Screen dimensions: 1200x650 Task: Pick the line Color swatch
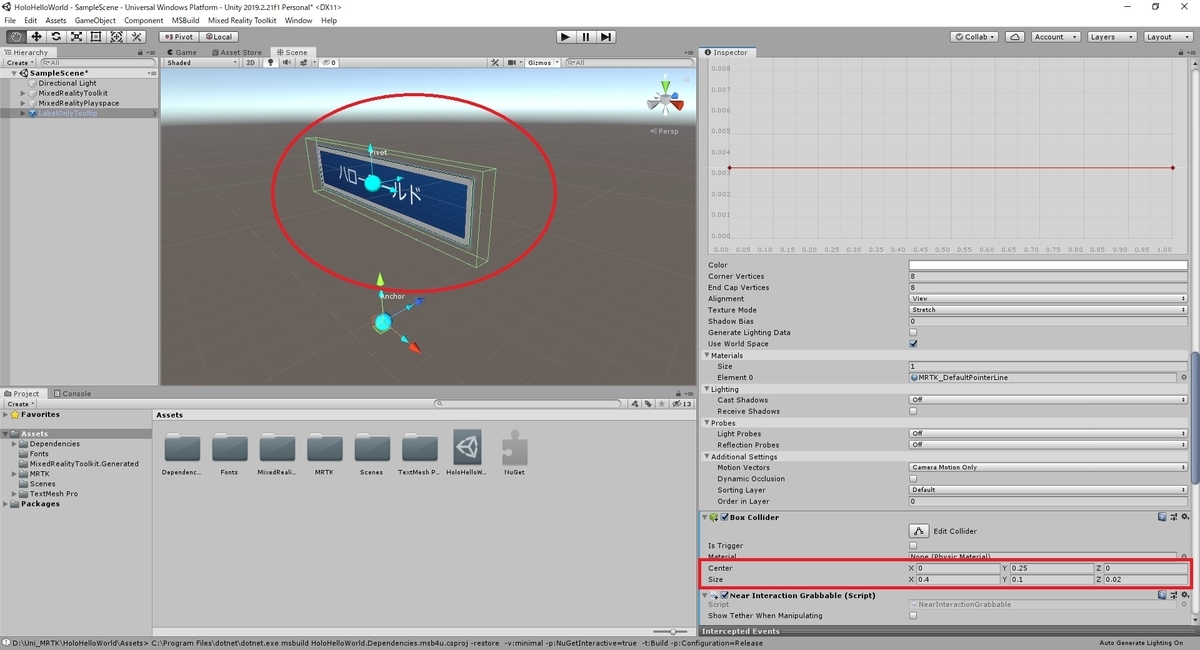coord(1048,265)
